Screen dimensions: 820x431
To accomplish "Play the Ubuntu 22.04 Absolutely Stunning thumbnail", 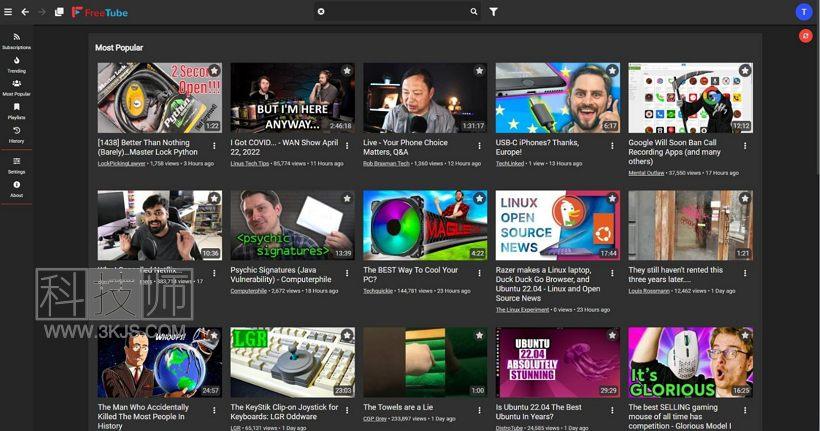I will [557, 362].
